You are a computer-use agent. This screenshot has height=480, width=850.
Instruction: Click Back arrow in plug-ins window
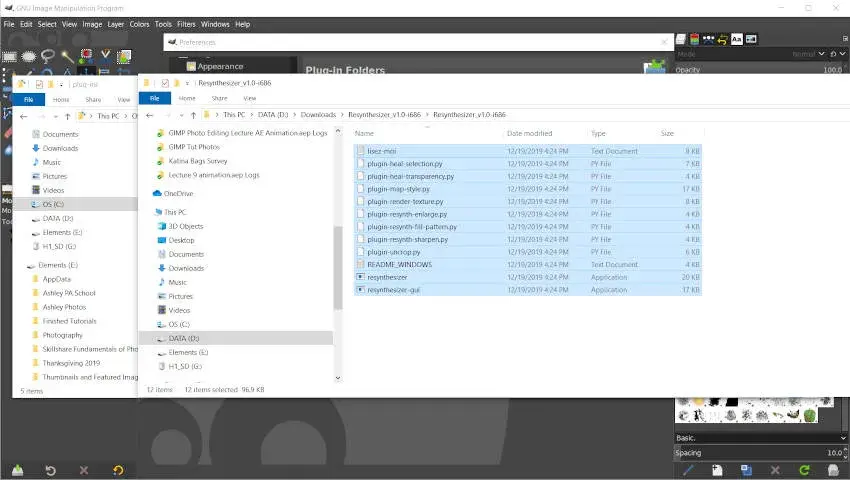23,116
